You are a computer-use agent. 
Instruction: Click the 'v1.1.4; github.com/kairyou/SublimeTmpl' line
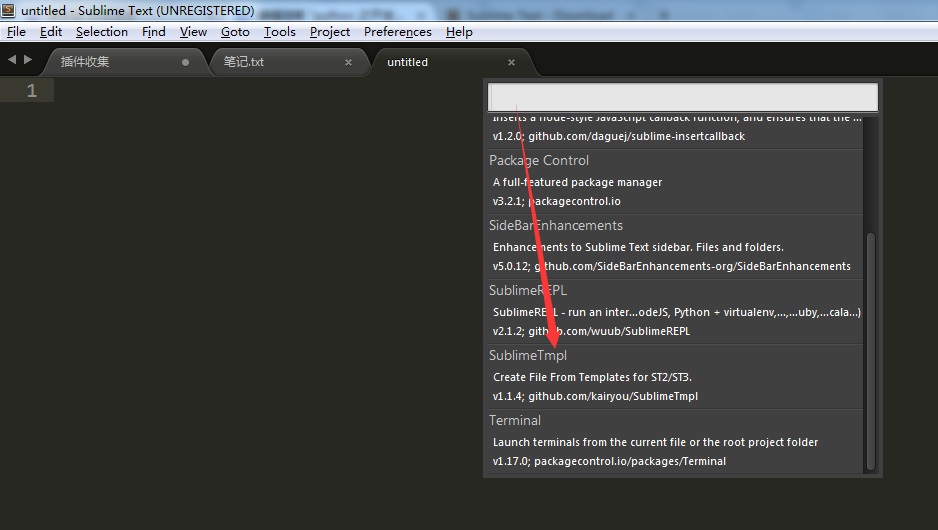click(595, 397)
